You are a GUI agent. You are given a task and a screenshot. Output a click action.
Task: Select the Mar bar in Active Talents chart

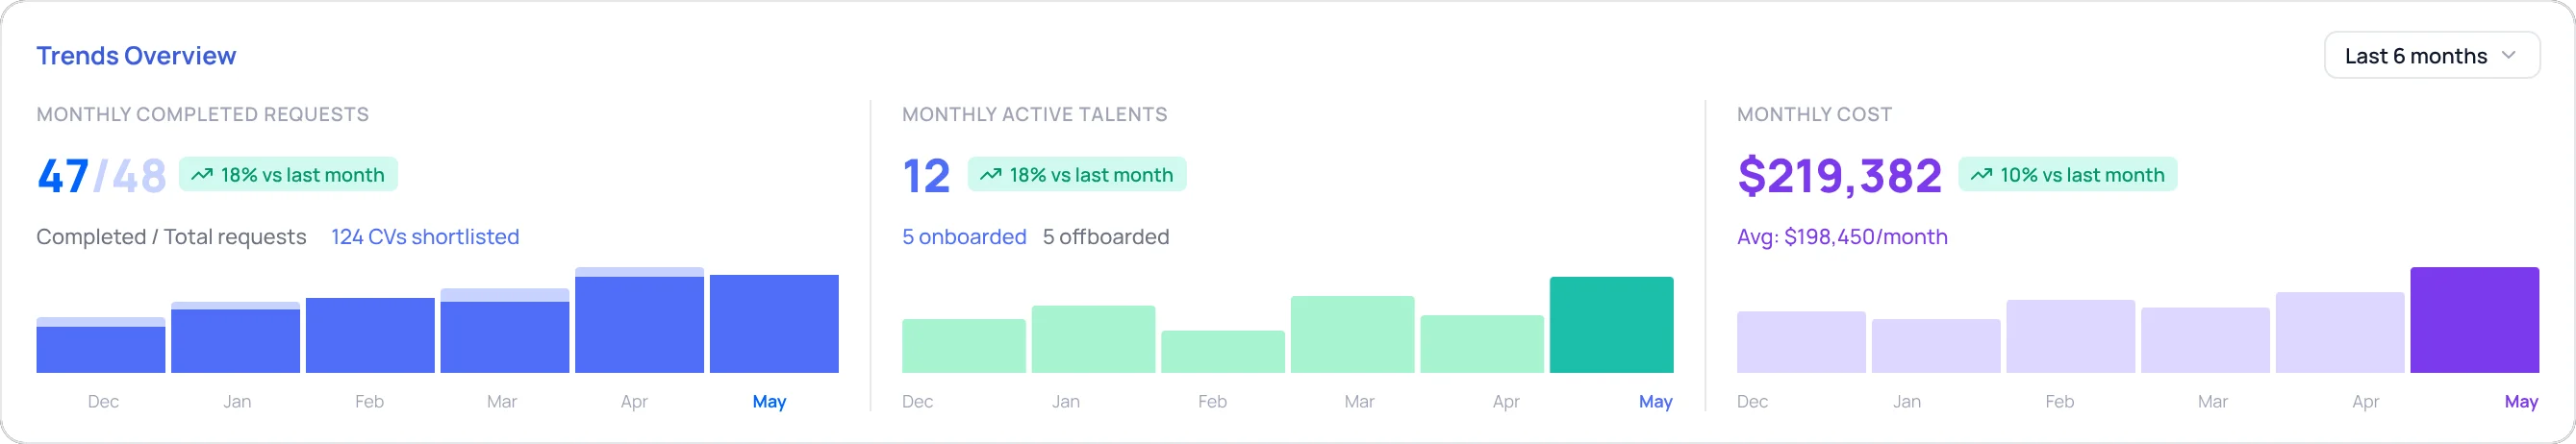click(1352, 335)
